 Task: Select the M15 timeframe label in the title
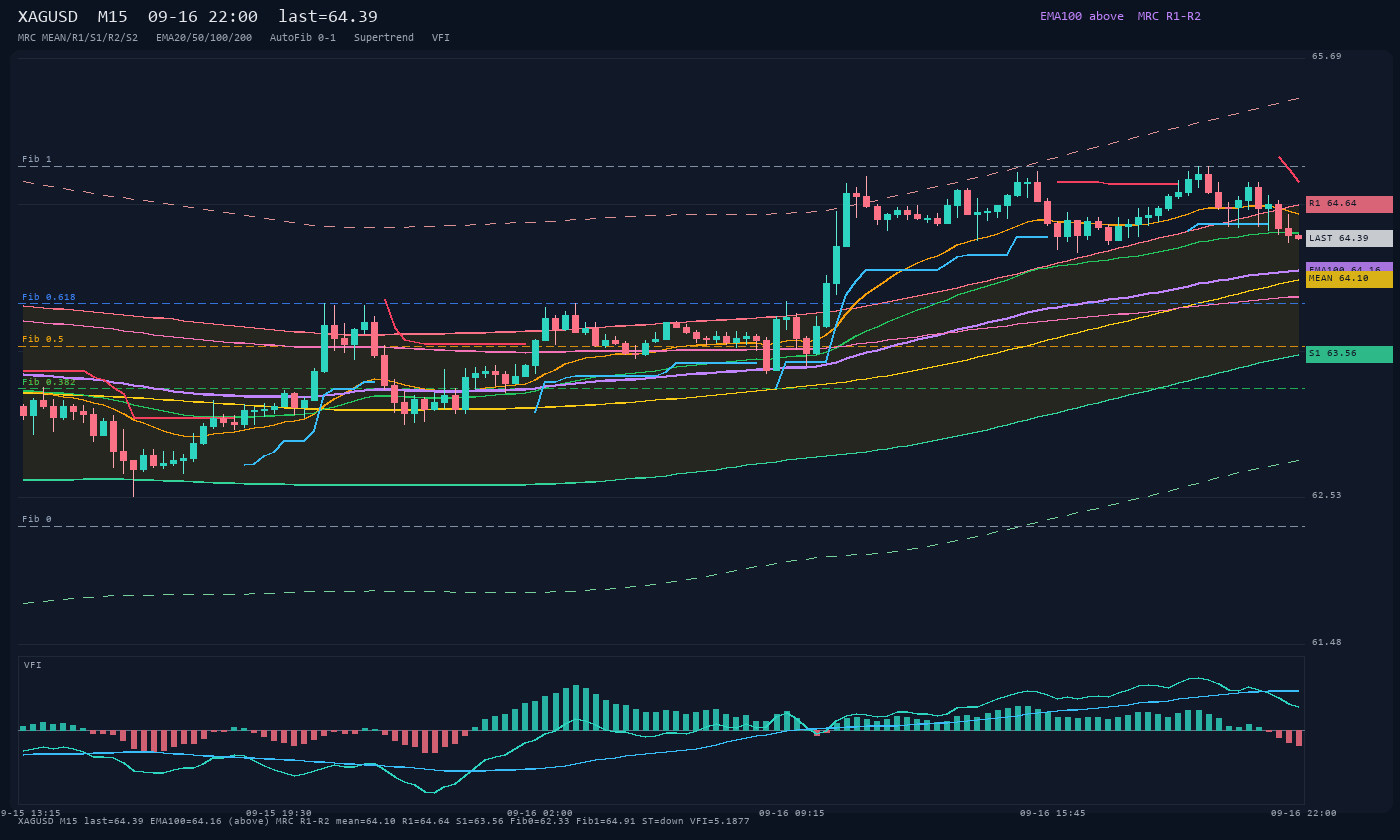[112, 17]
